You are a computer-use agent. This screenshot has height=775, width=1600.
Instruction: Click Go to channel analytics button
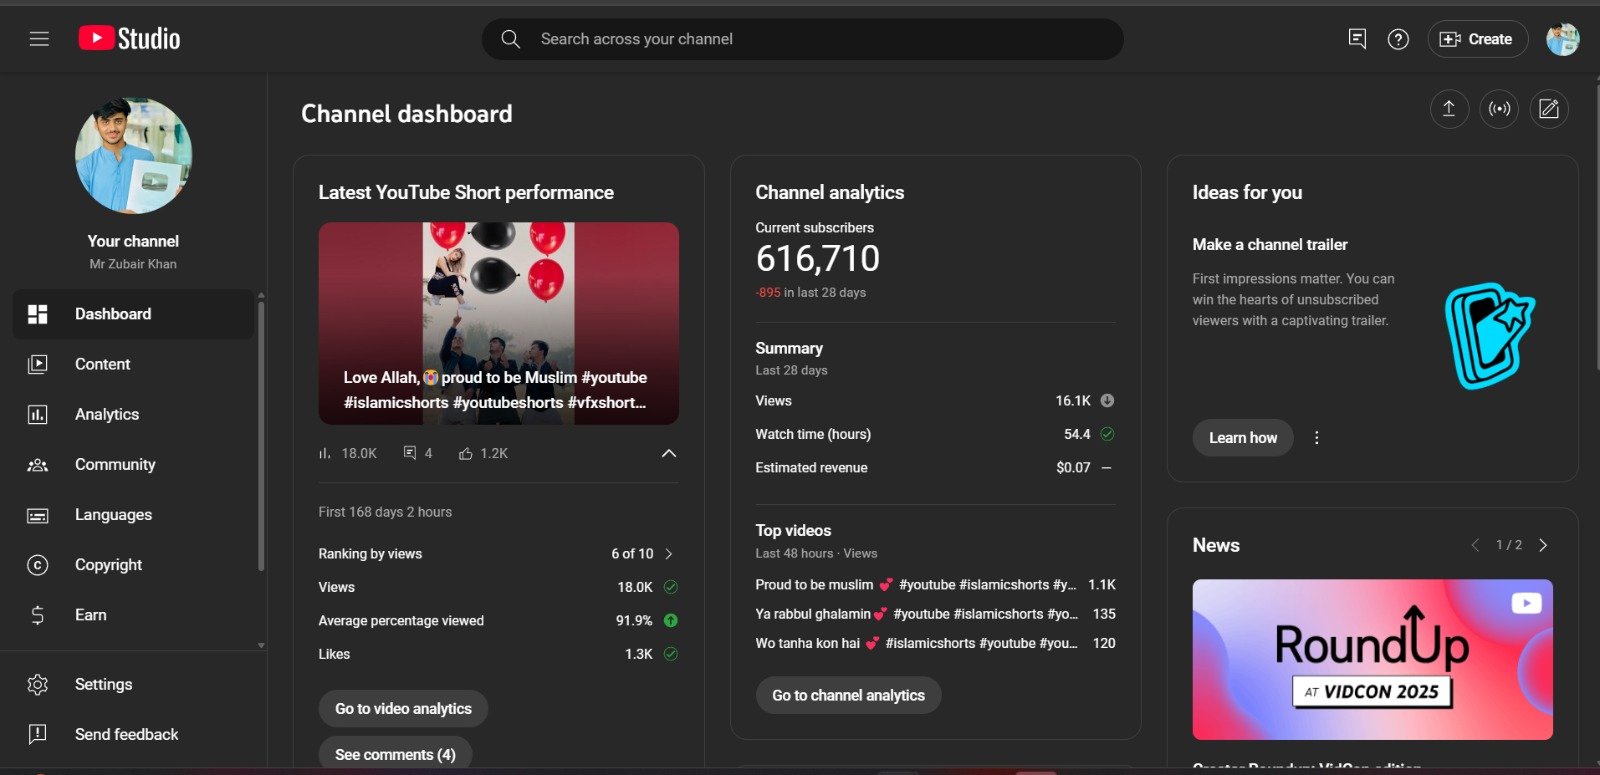coord(848,695)
